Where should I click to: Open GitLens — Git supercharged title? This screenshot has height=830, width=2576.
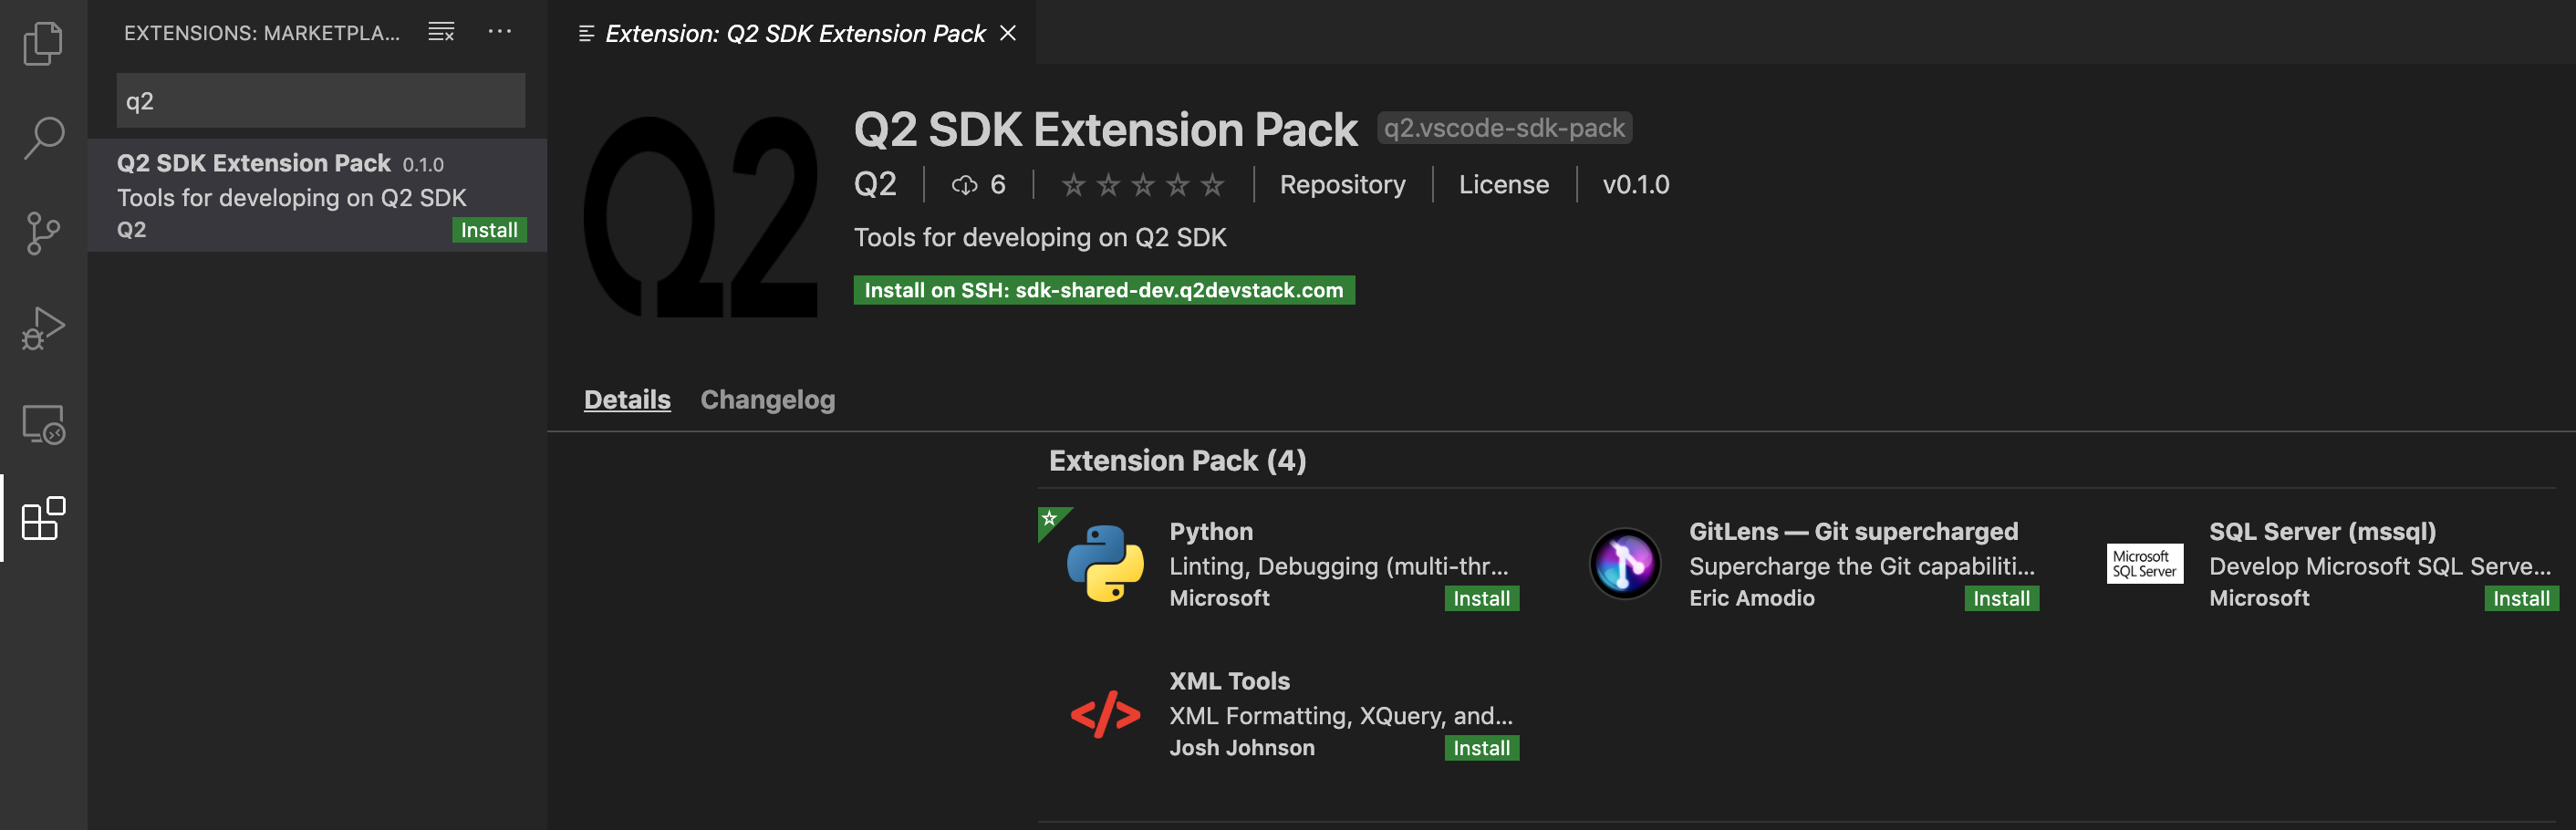click(1853, 531)
